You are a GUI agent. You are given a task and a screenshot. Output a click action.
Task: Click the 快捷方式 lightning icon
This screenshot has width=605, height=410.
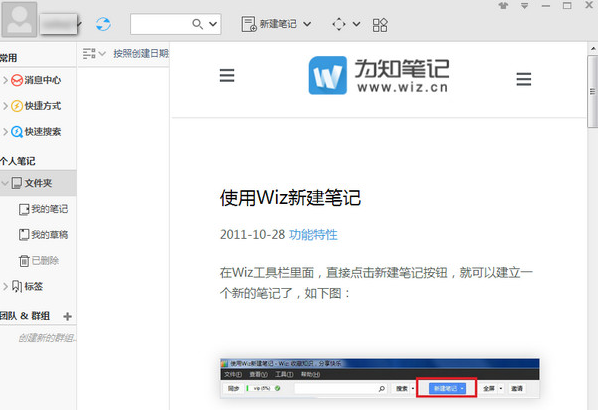17,106
